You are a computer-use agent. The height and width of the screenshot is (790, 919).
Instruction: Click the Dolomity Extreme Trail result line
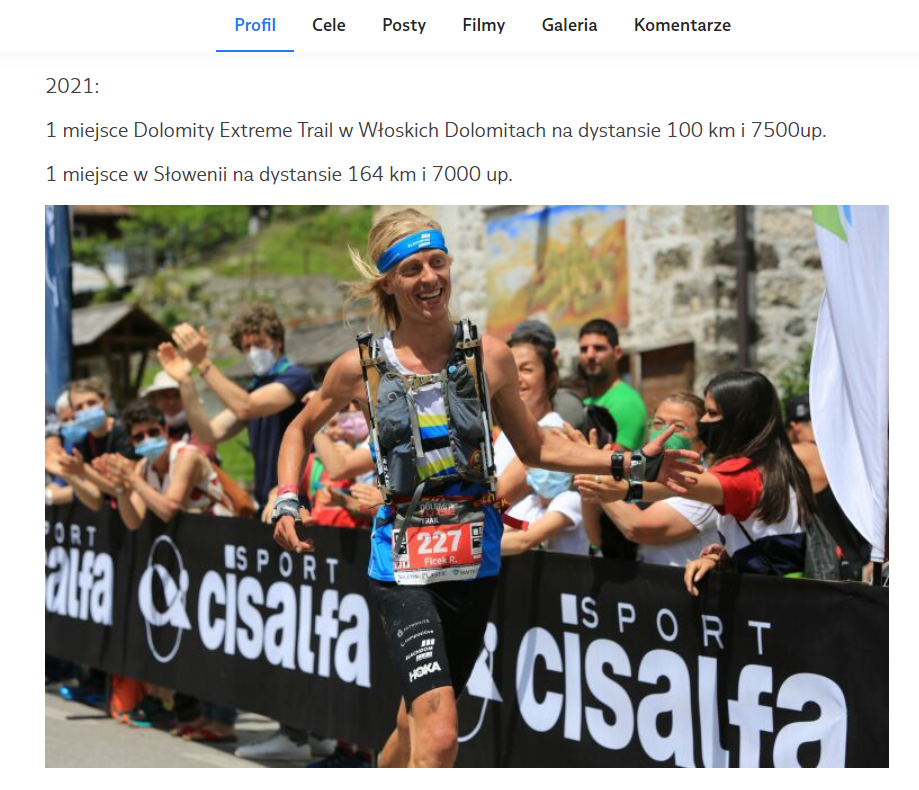(435, 130)
